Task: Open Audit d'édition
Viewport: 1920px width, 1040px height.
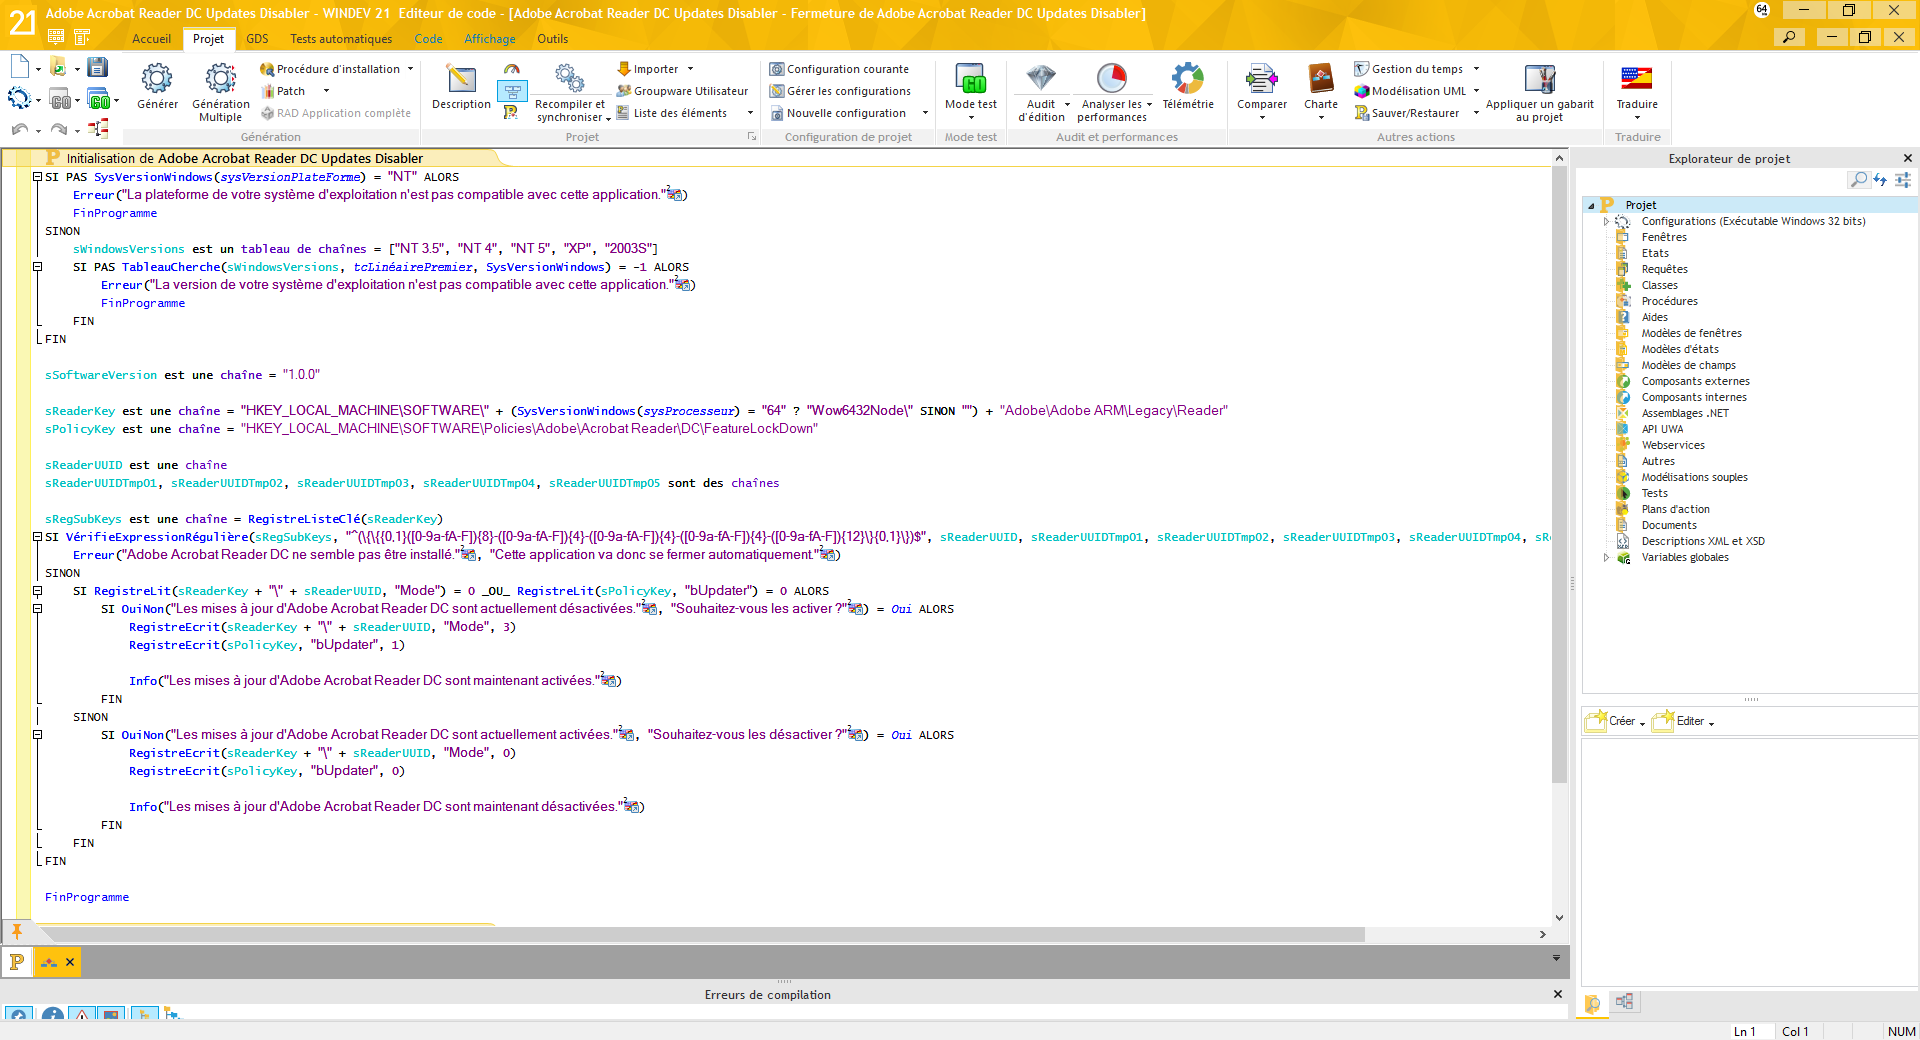Action: pyautogui.click(x=1041, y=92)
